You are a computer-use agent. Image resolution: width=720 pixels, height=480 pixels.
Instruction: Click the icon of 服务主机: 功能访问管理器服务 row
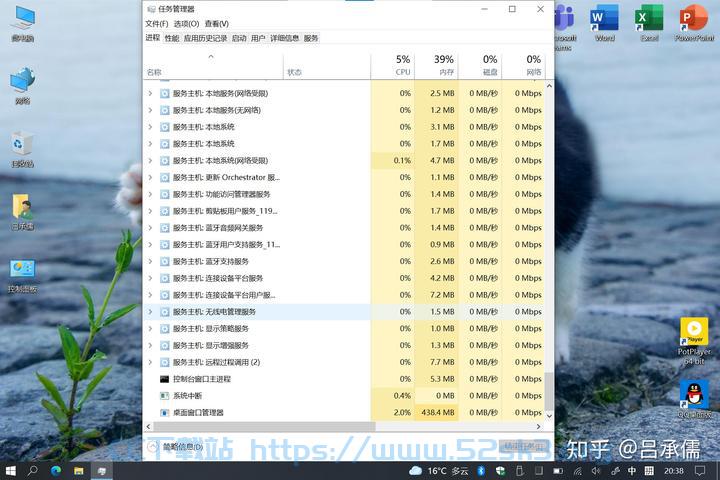click(164, 194)
